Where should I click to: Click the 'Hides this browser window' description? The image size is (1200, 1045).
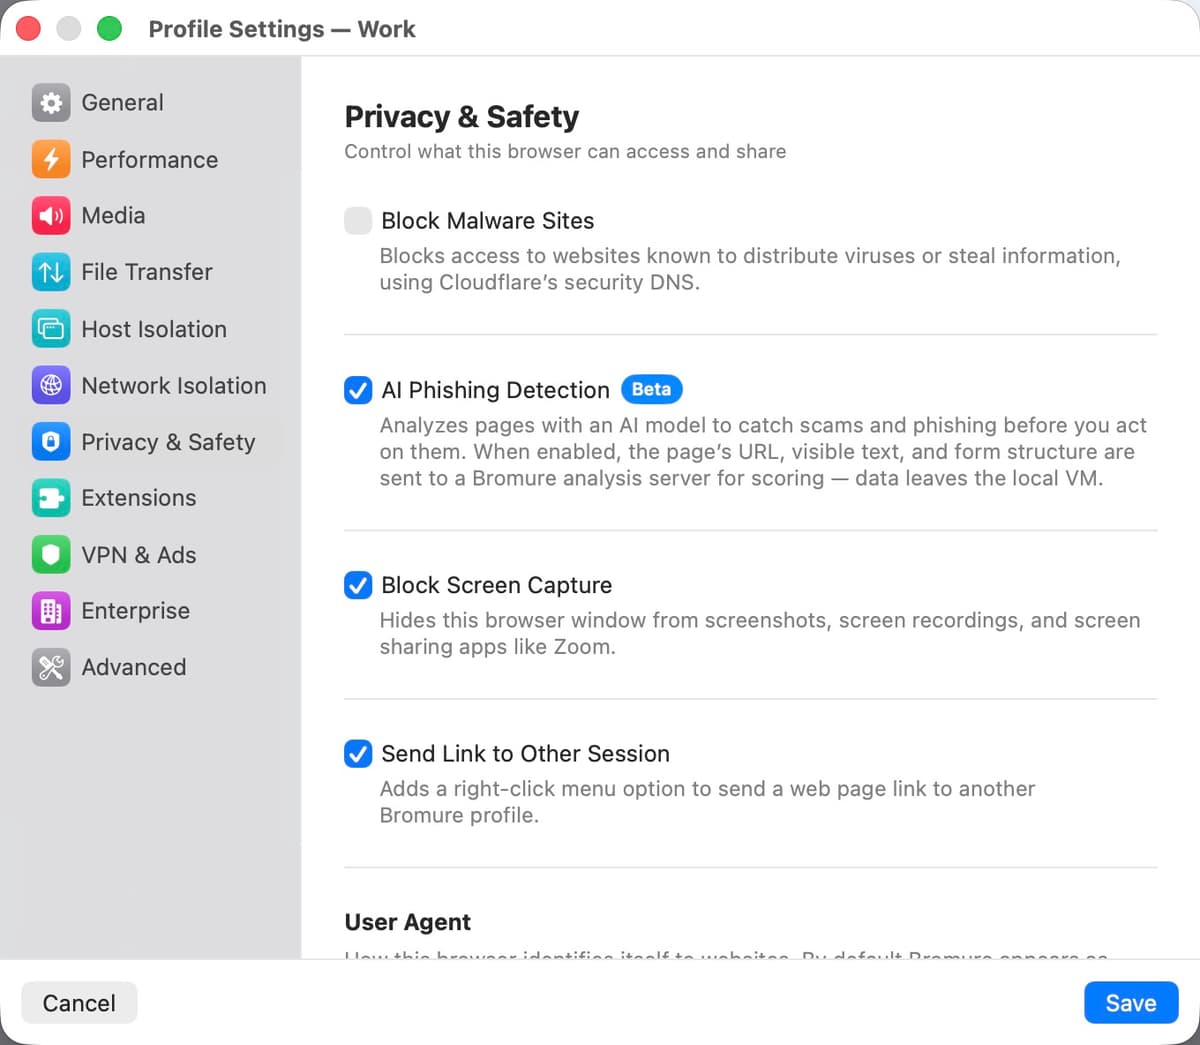tap(760, 633)
